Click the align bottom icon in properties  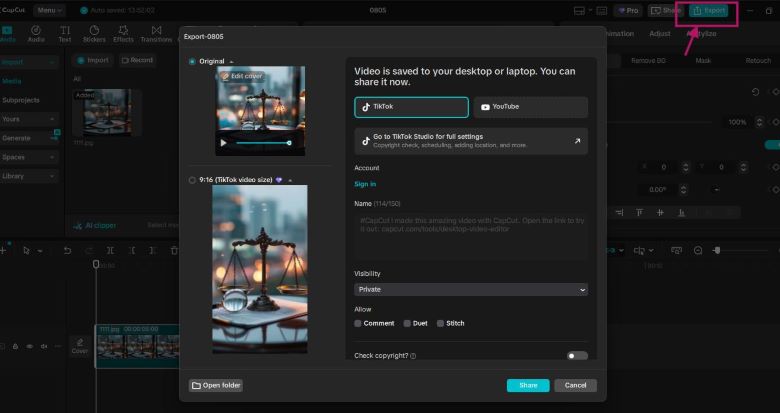(682, 213)
